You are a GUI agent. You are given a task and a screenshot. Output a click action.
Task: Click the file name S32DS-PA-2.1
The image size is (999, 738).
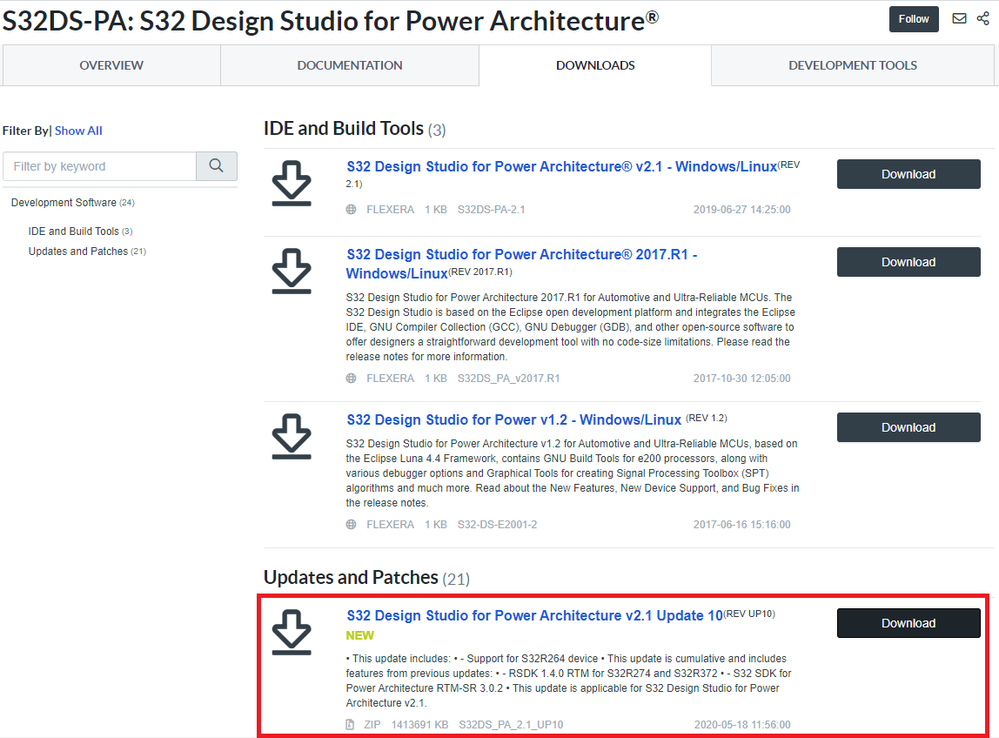coord(491,209)
